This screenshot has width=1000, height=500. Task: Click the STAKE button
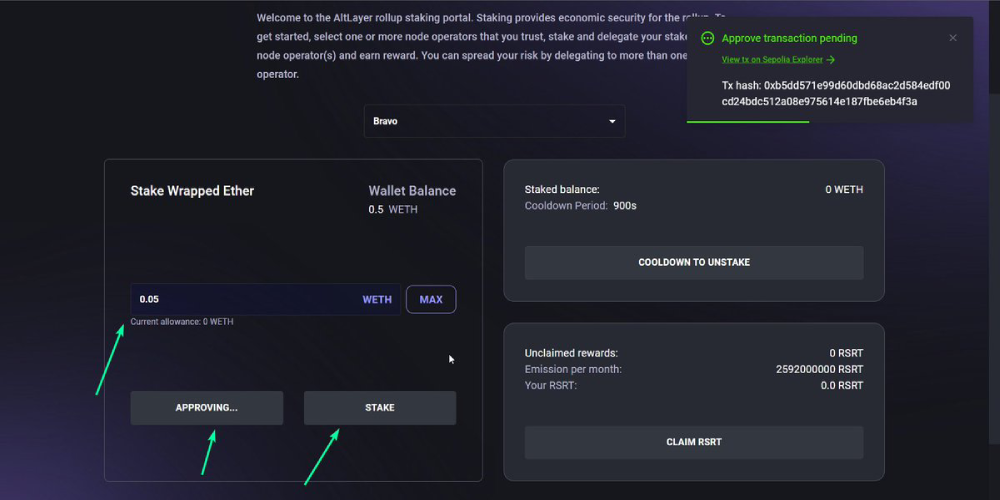pyautogui.click(x=379, y=408)
